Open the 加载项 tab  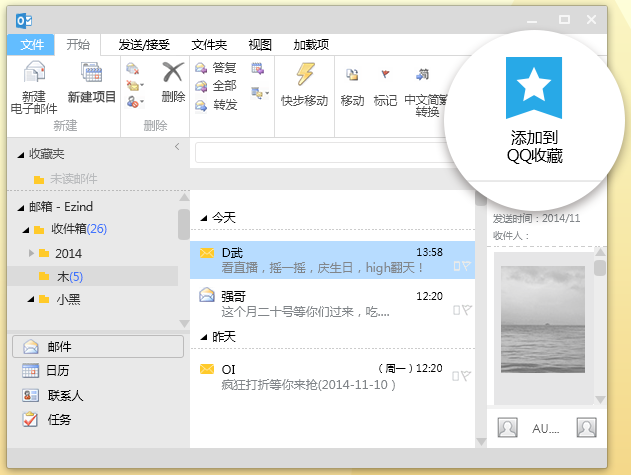(x=311, y=45)
